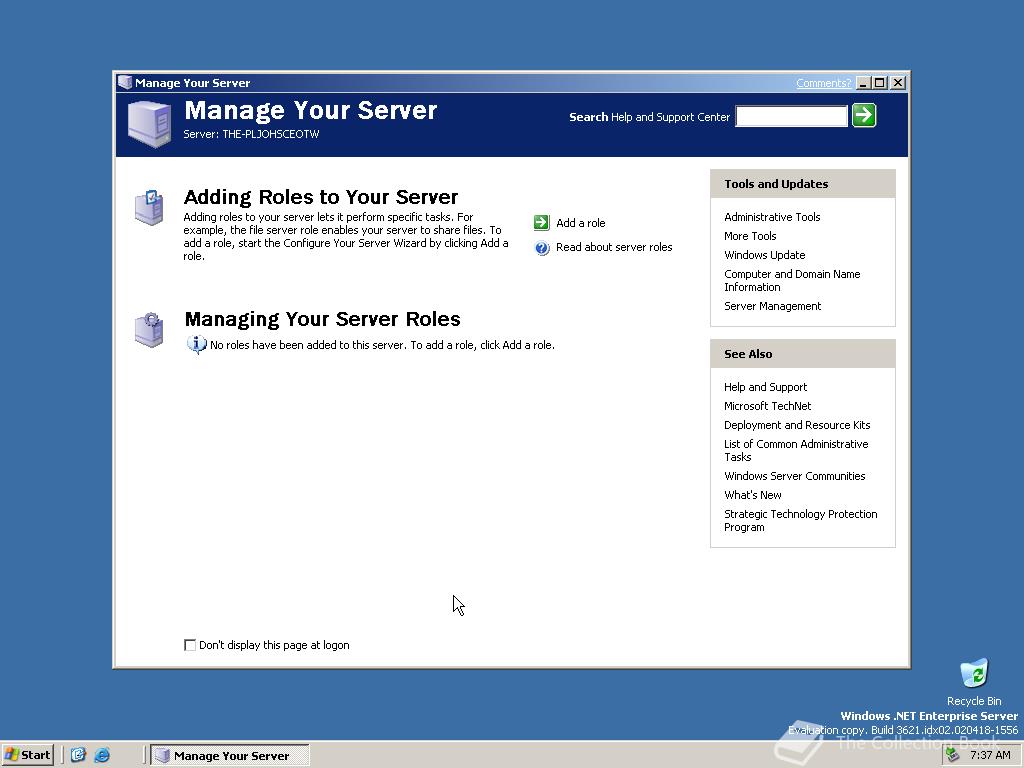Click the Tools and Updates panel heading
The image size is (1024, 768).
776,184
